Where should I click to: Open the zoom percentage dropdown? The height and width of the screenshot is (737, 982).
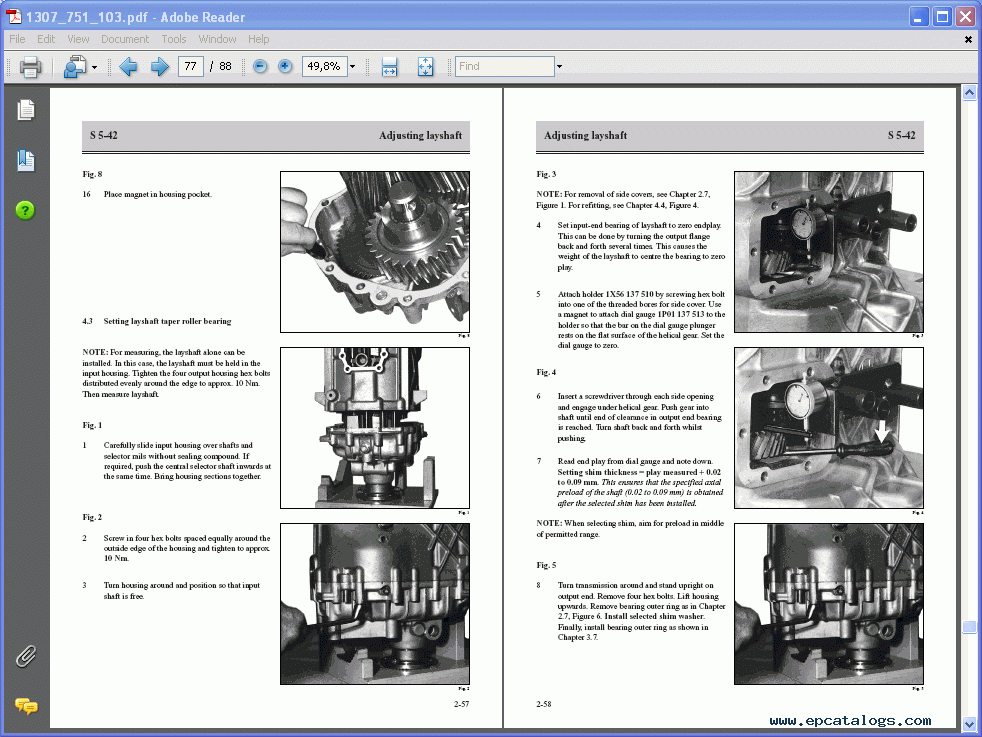pyautogui.click(x=350, y=66)
